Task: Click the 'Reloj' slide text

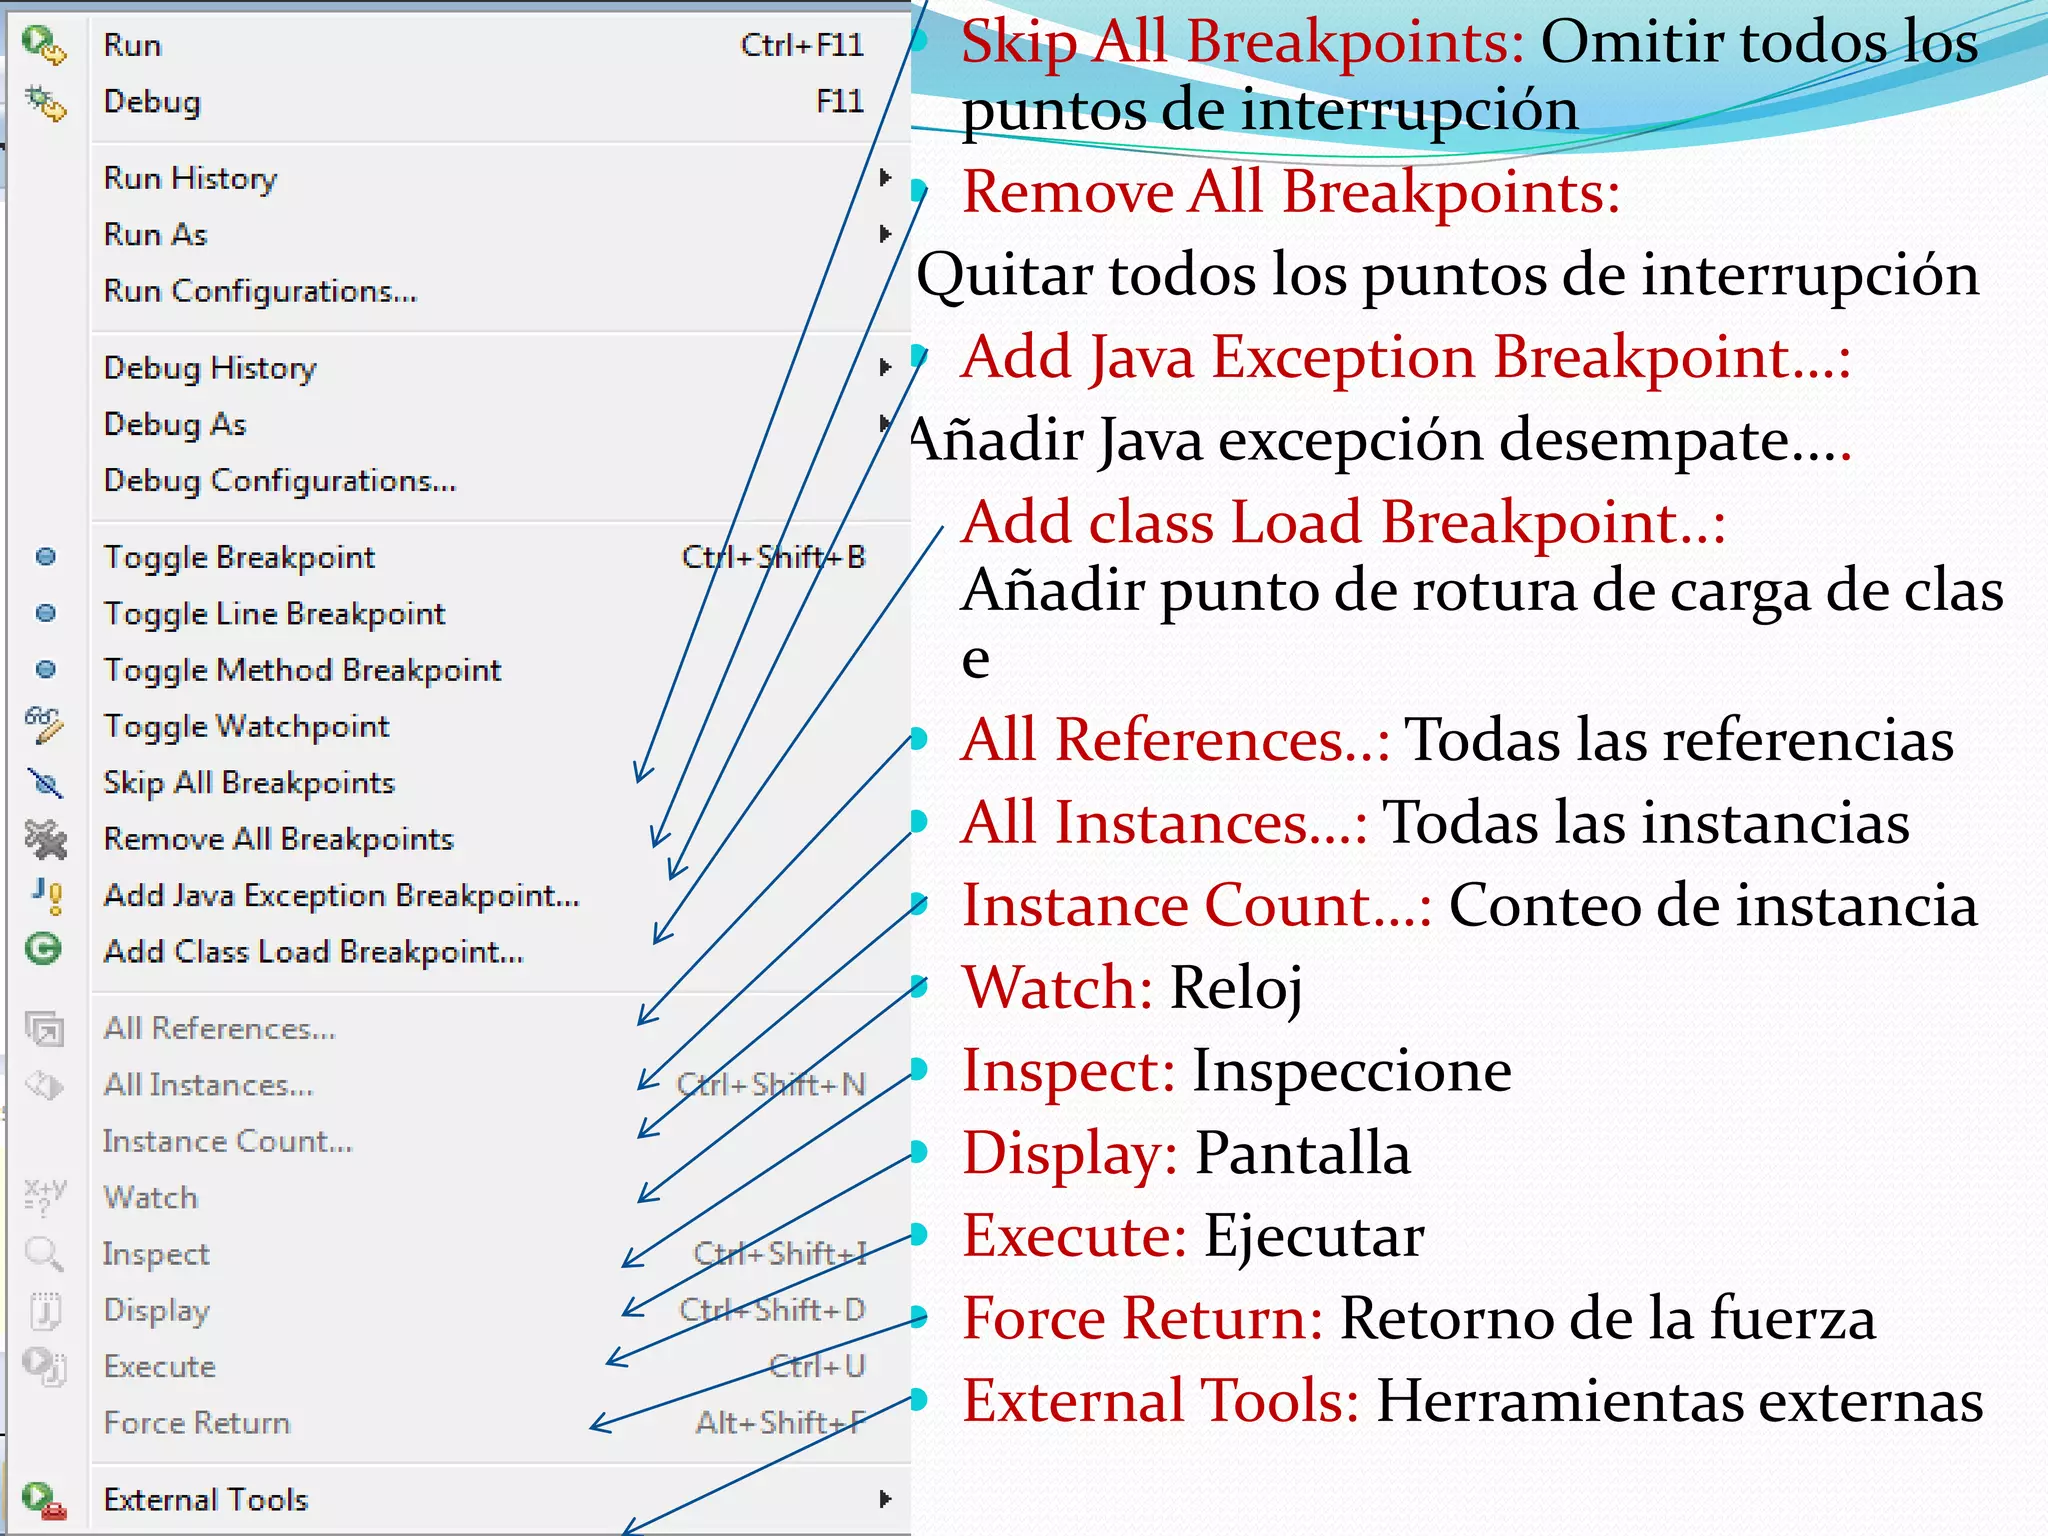Action: point(1236,990)
